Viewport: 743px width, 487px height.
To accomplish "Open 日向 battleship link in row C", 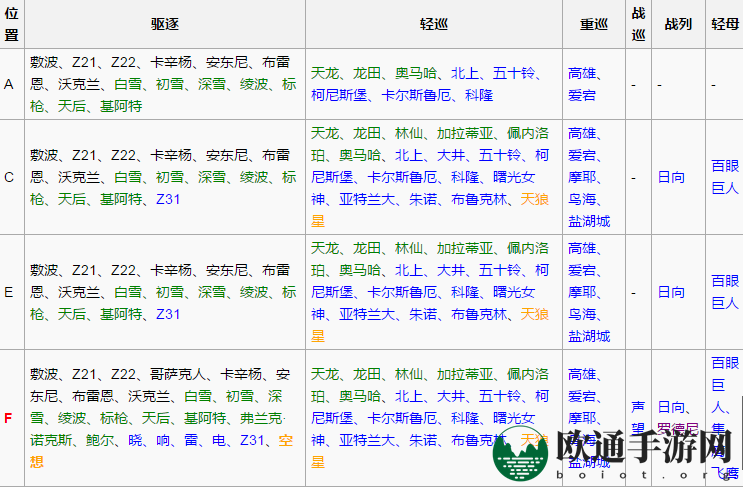I will coord(671,177).
